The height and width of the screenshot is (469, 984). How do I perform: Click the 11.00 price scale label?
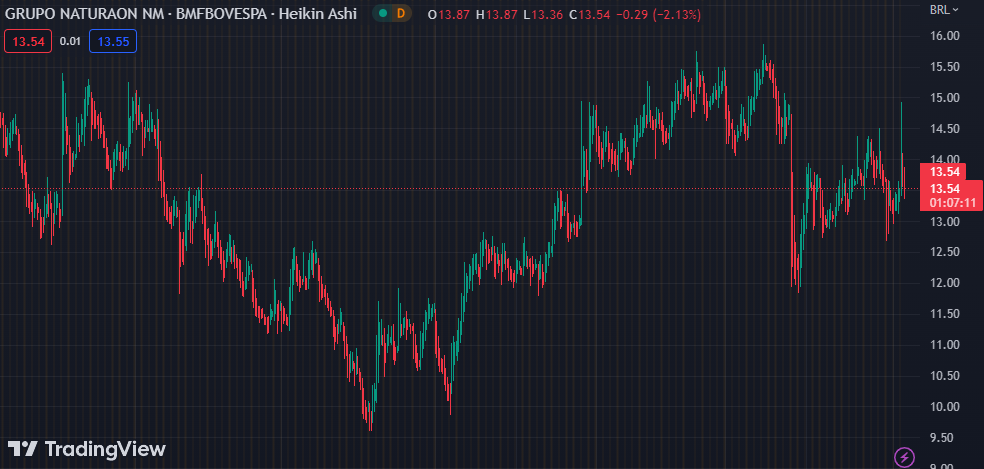point(945,345)
